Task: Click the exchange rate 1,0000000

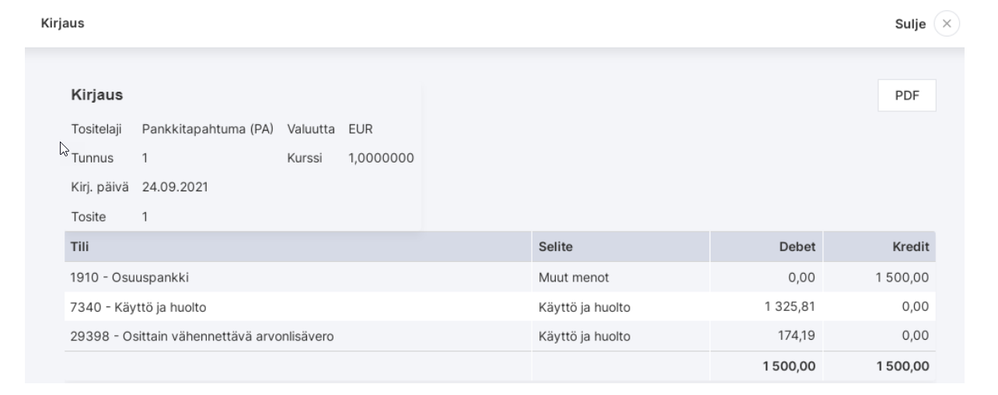Action: click(x=381, y=158)
